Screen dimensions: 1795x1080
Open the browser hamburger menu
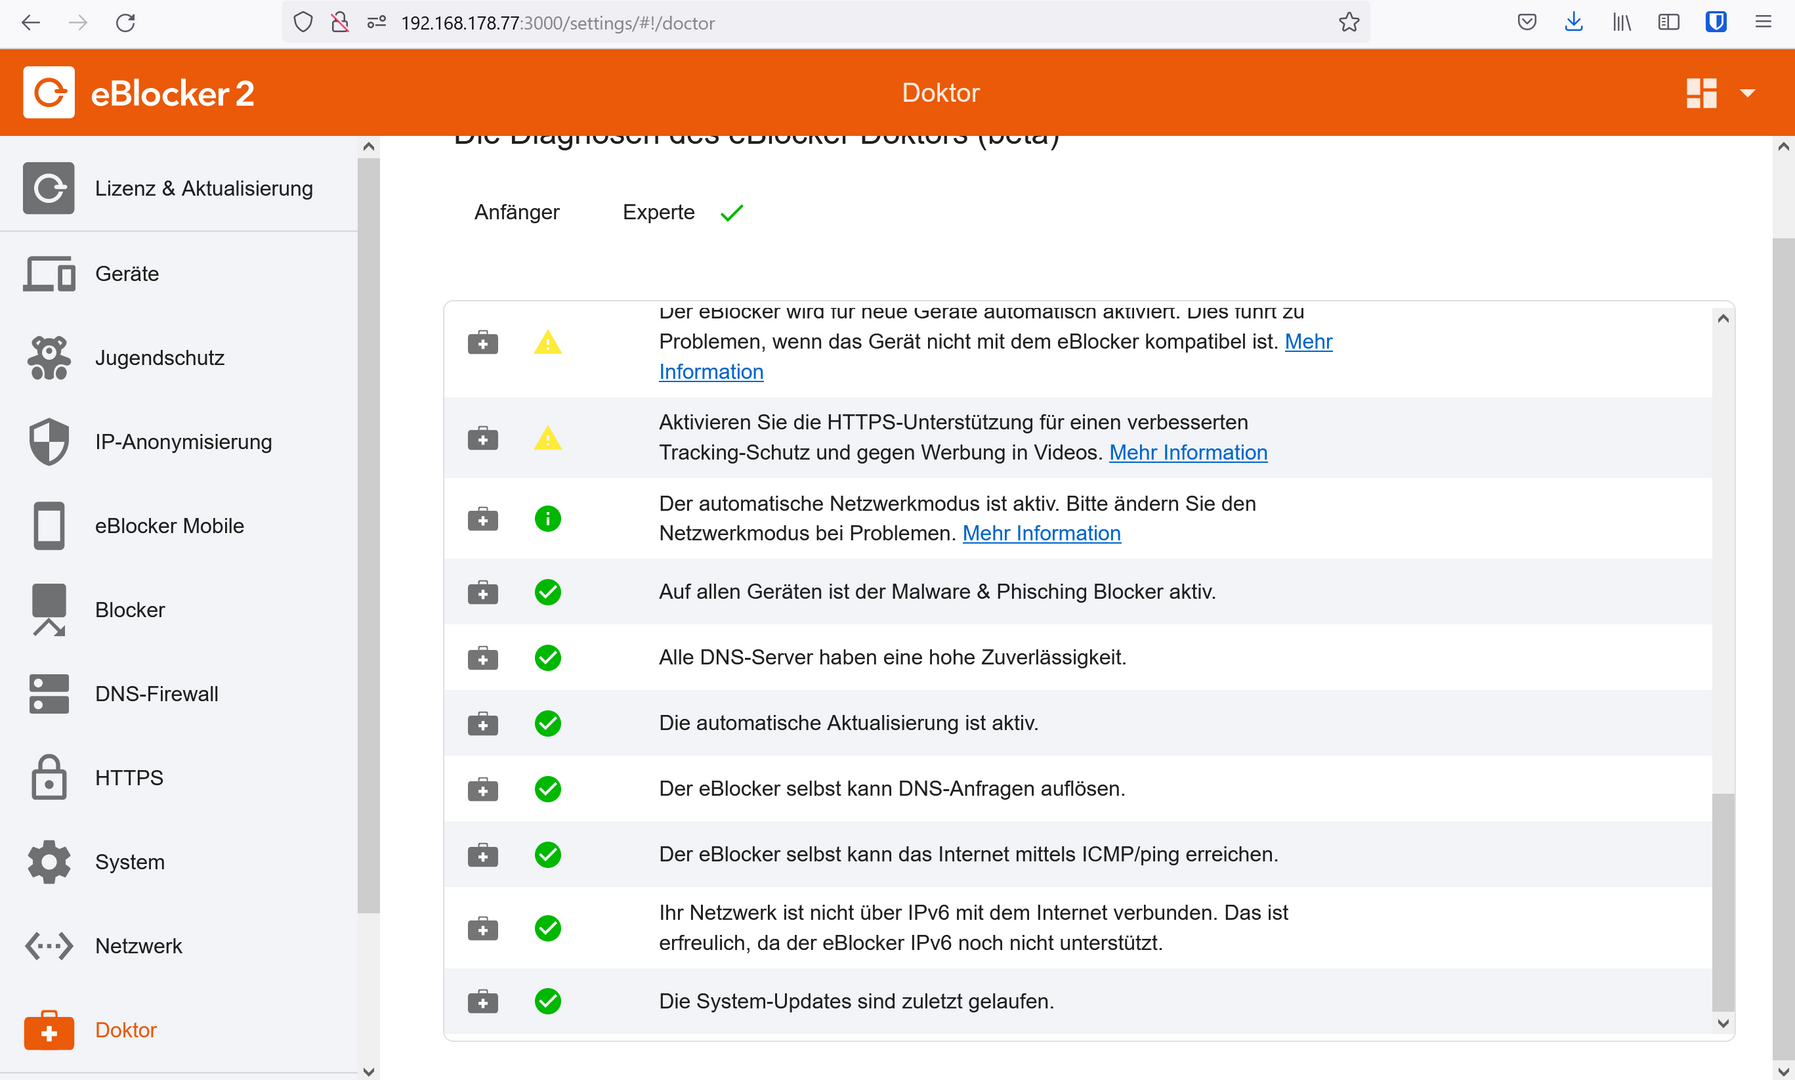[x=1763, y=23]
